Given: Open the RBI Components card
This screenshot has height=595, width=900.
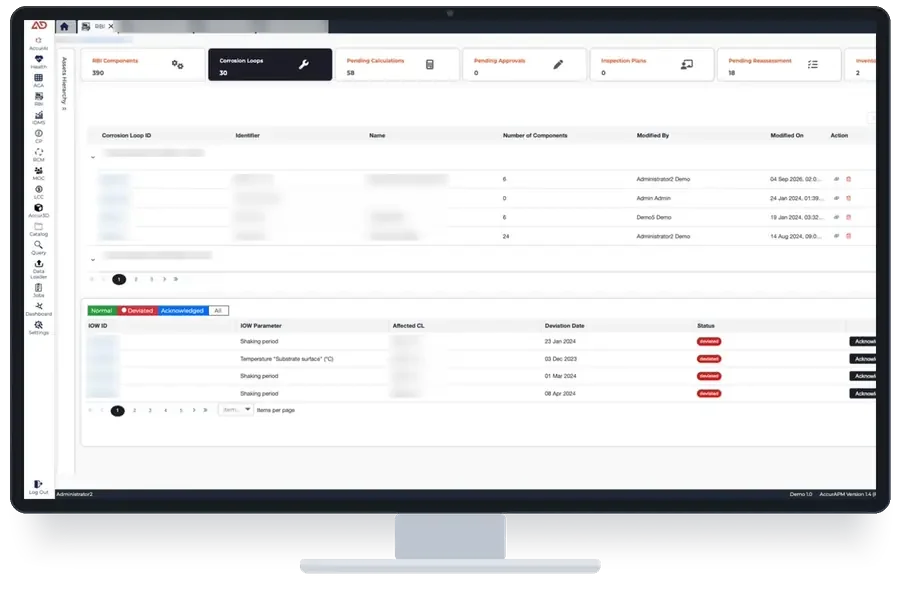Looking at the screenshot, I should pos(142,65).
